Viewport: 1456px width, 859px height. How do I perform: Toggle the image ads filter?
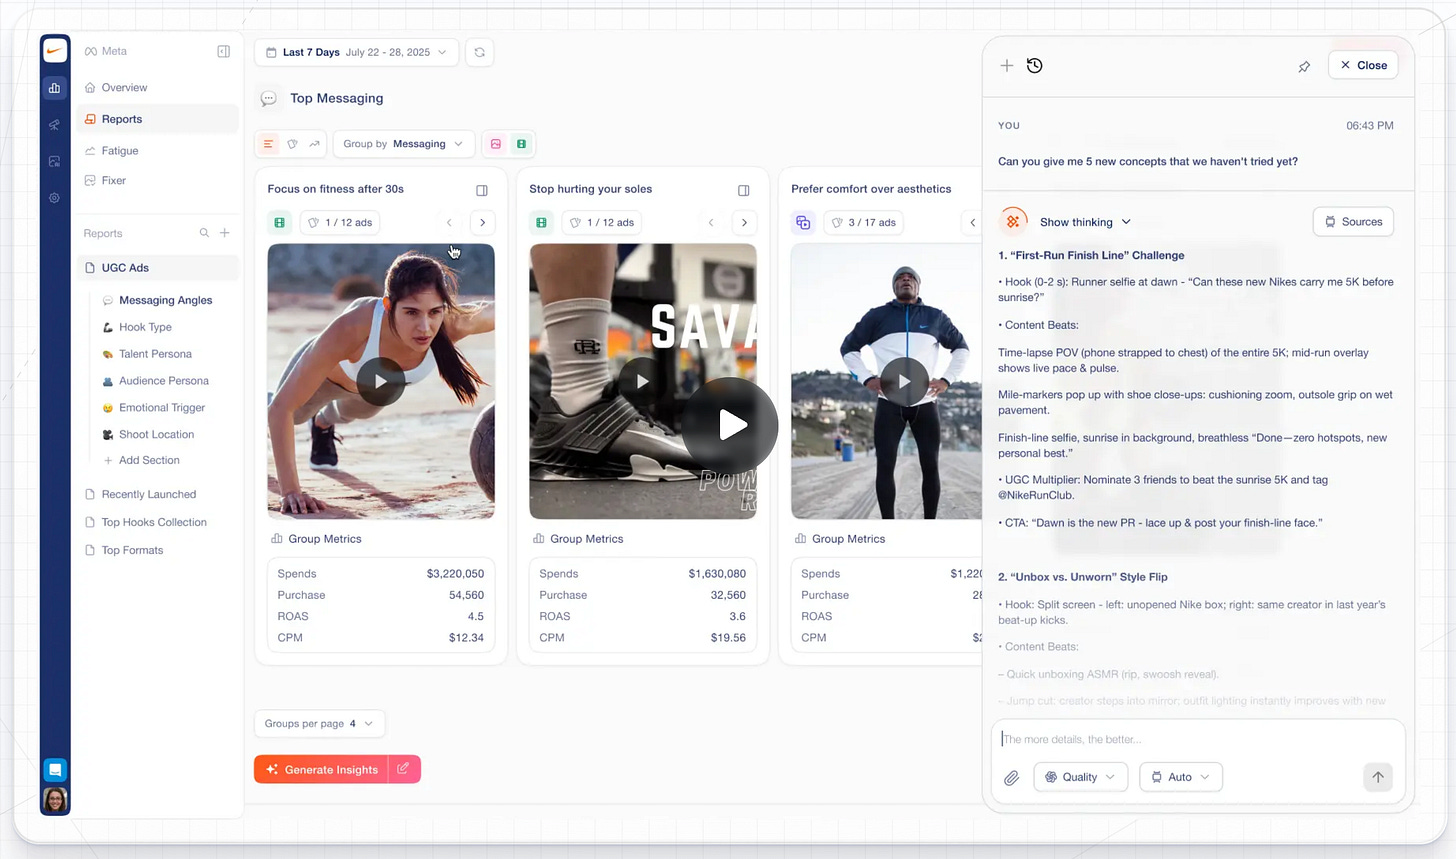click(x=495, y=144)
